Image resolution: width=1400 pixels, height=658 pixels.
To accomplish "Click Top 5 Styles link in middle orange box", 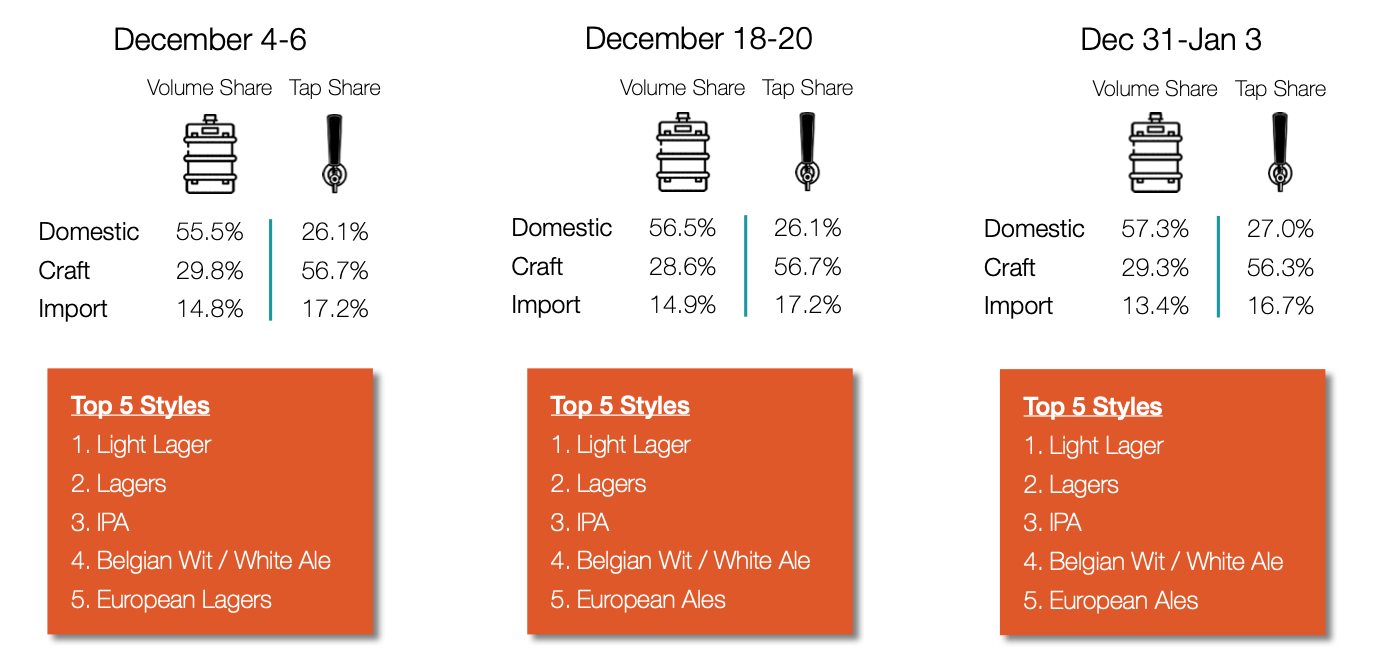I will [620, 405].
